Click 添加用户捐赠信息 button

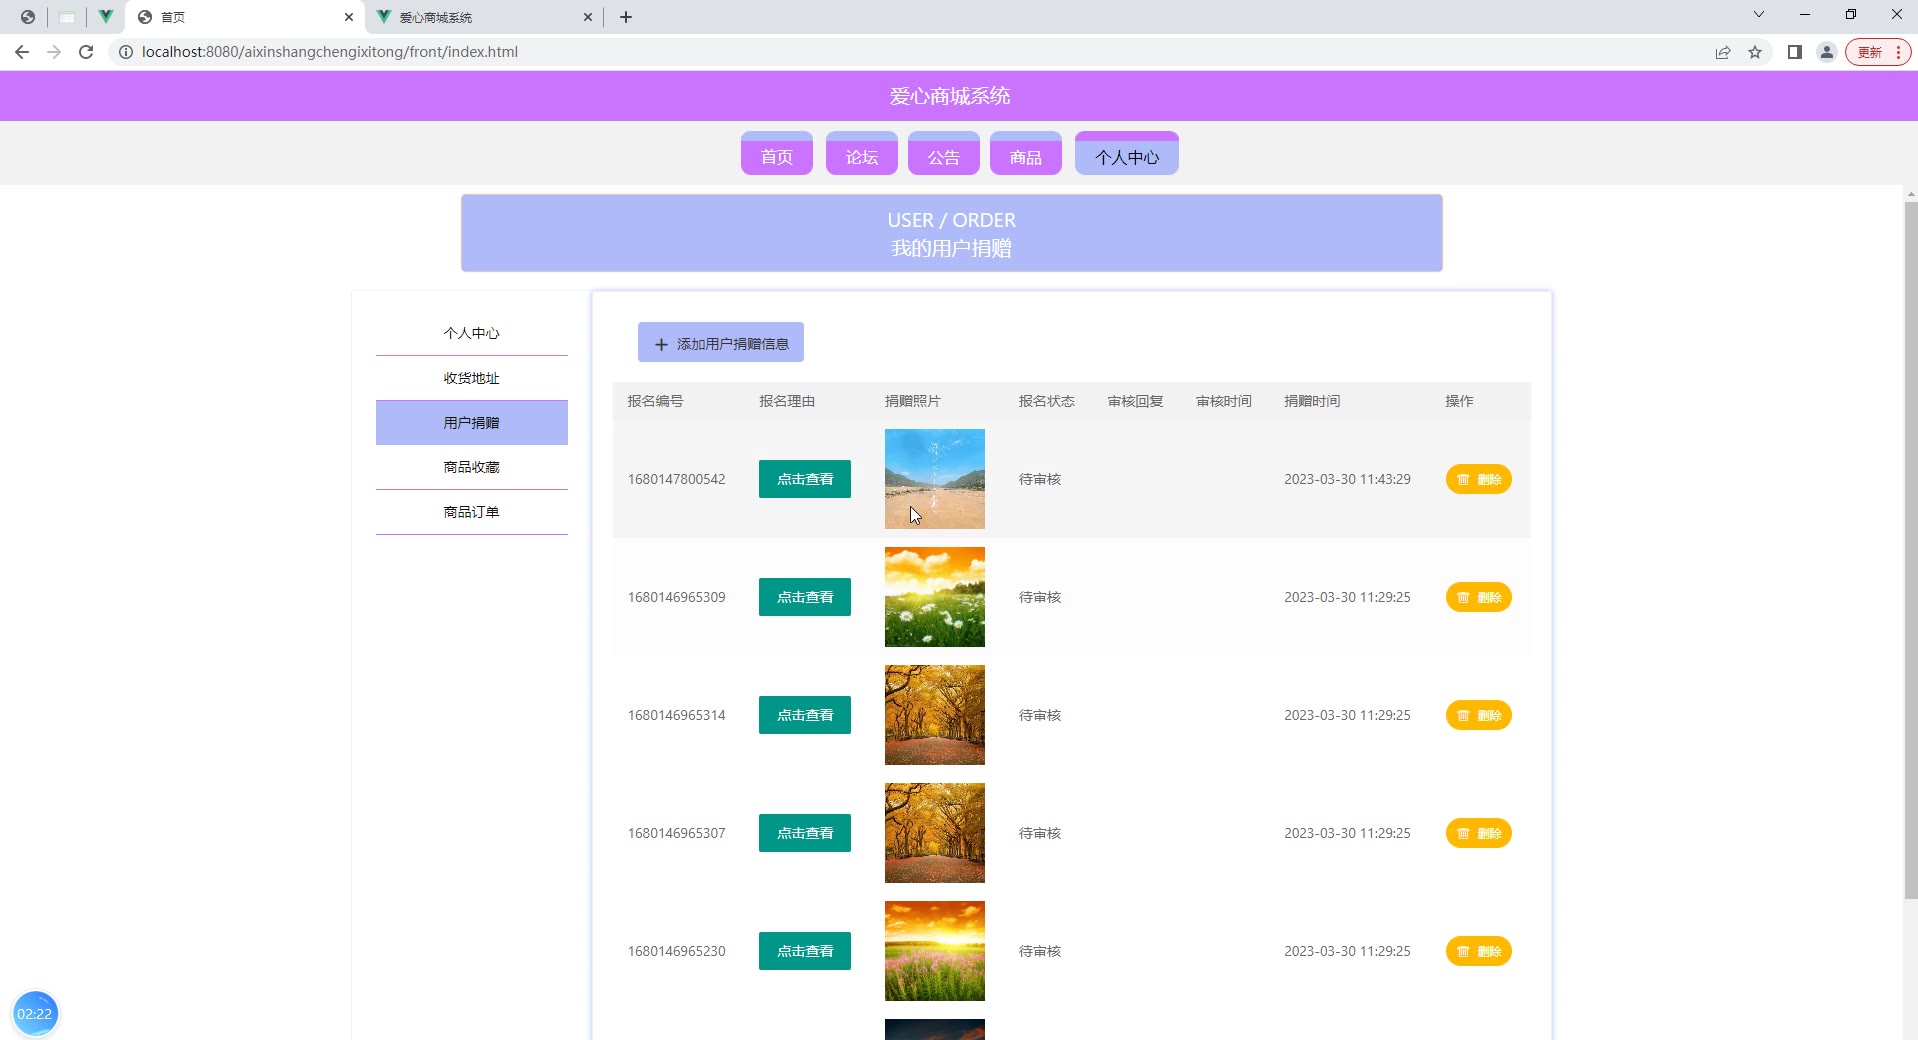pos(721,343)
